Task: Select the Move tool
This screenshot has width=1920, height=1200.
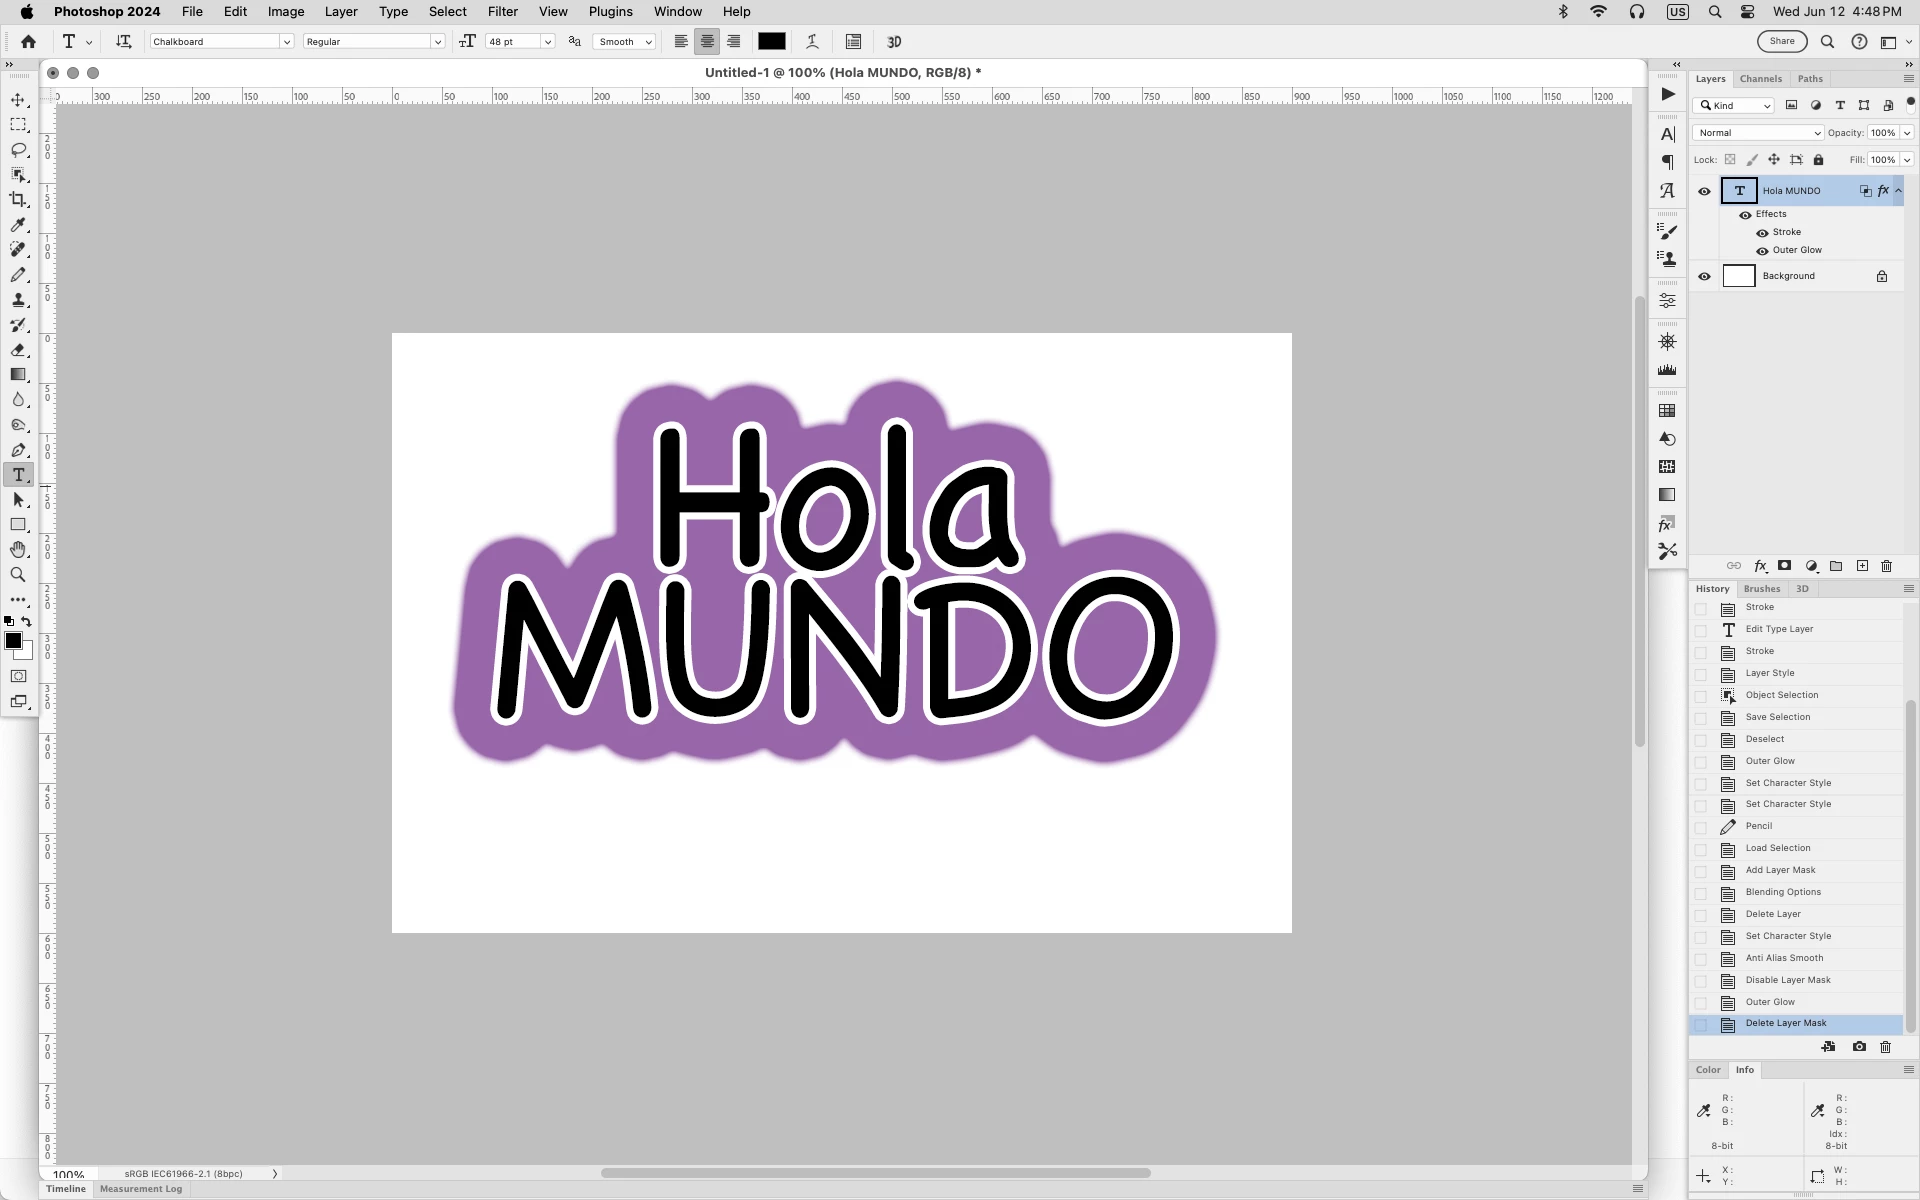Action: point(18,100)
